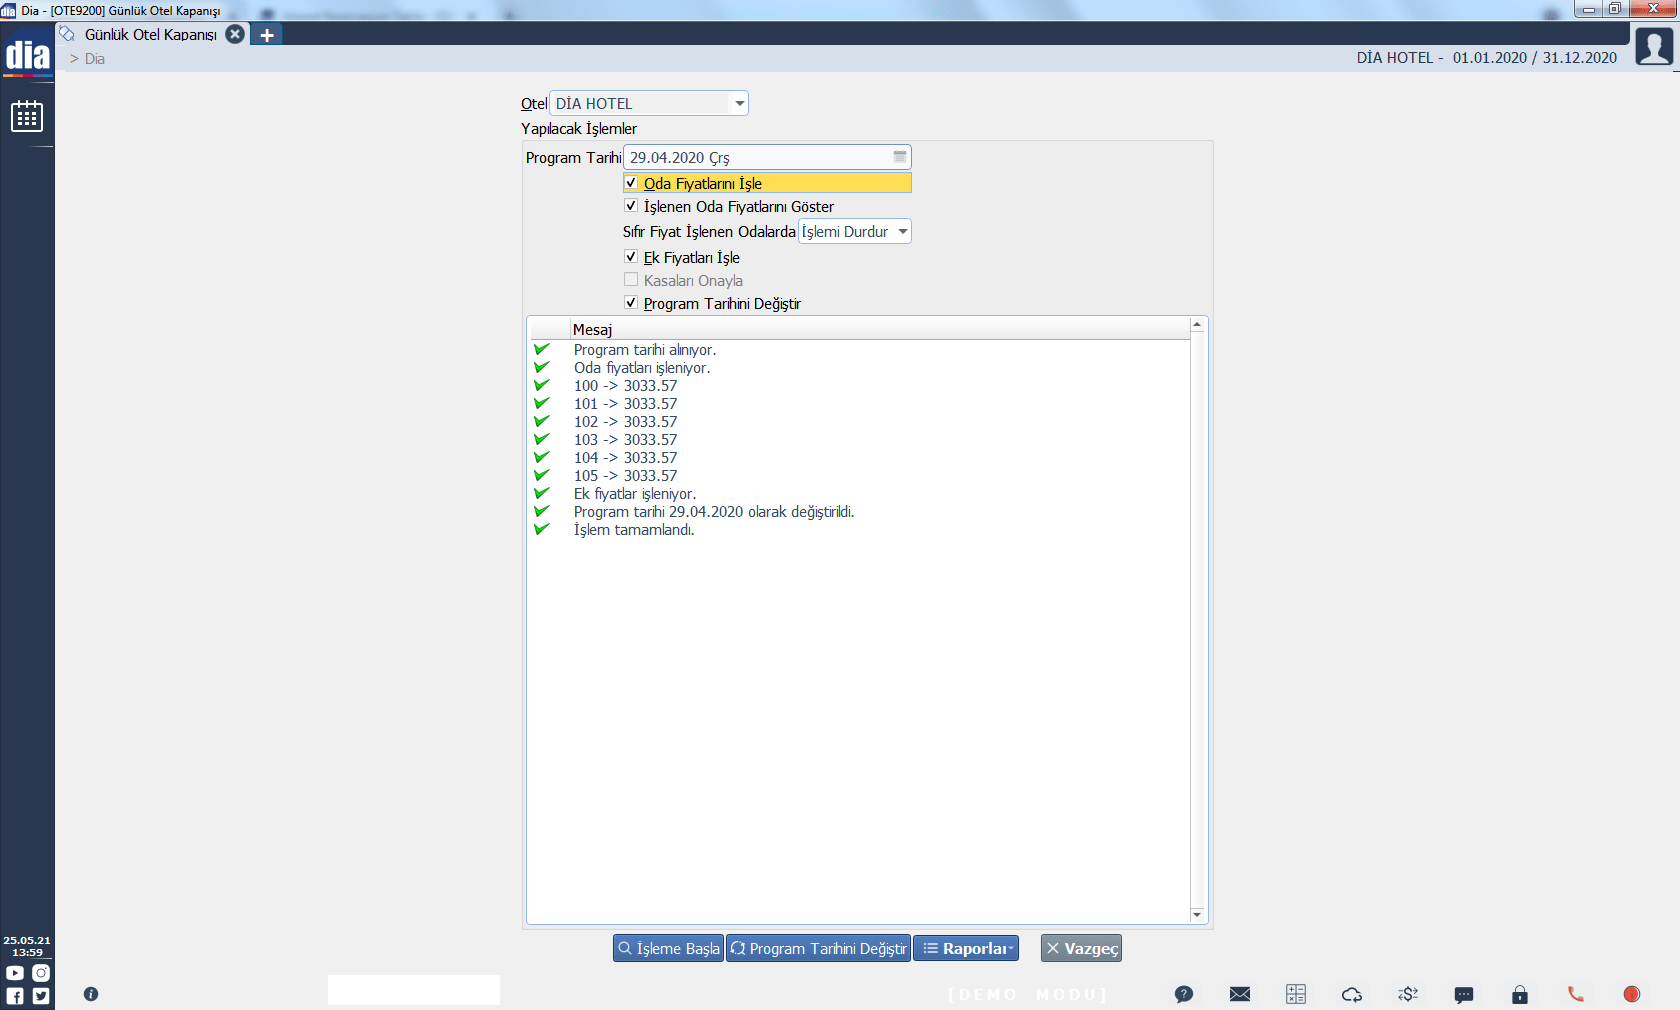The height and width of the screenshot is (1010, 1680).
Task: Select message row '102 -> 3033.57'
Action: click(x=860, y=422)
